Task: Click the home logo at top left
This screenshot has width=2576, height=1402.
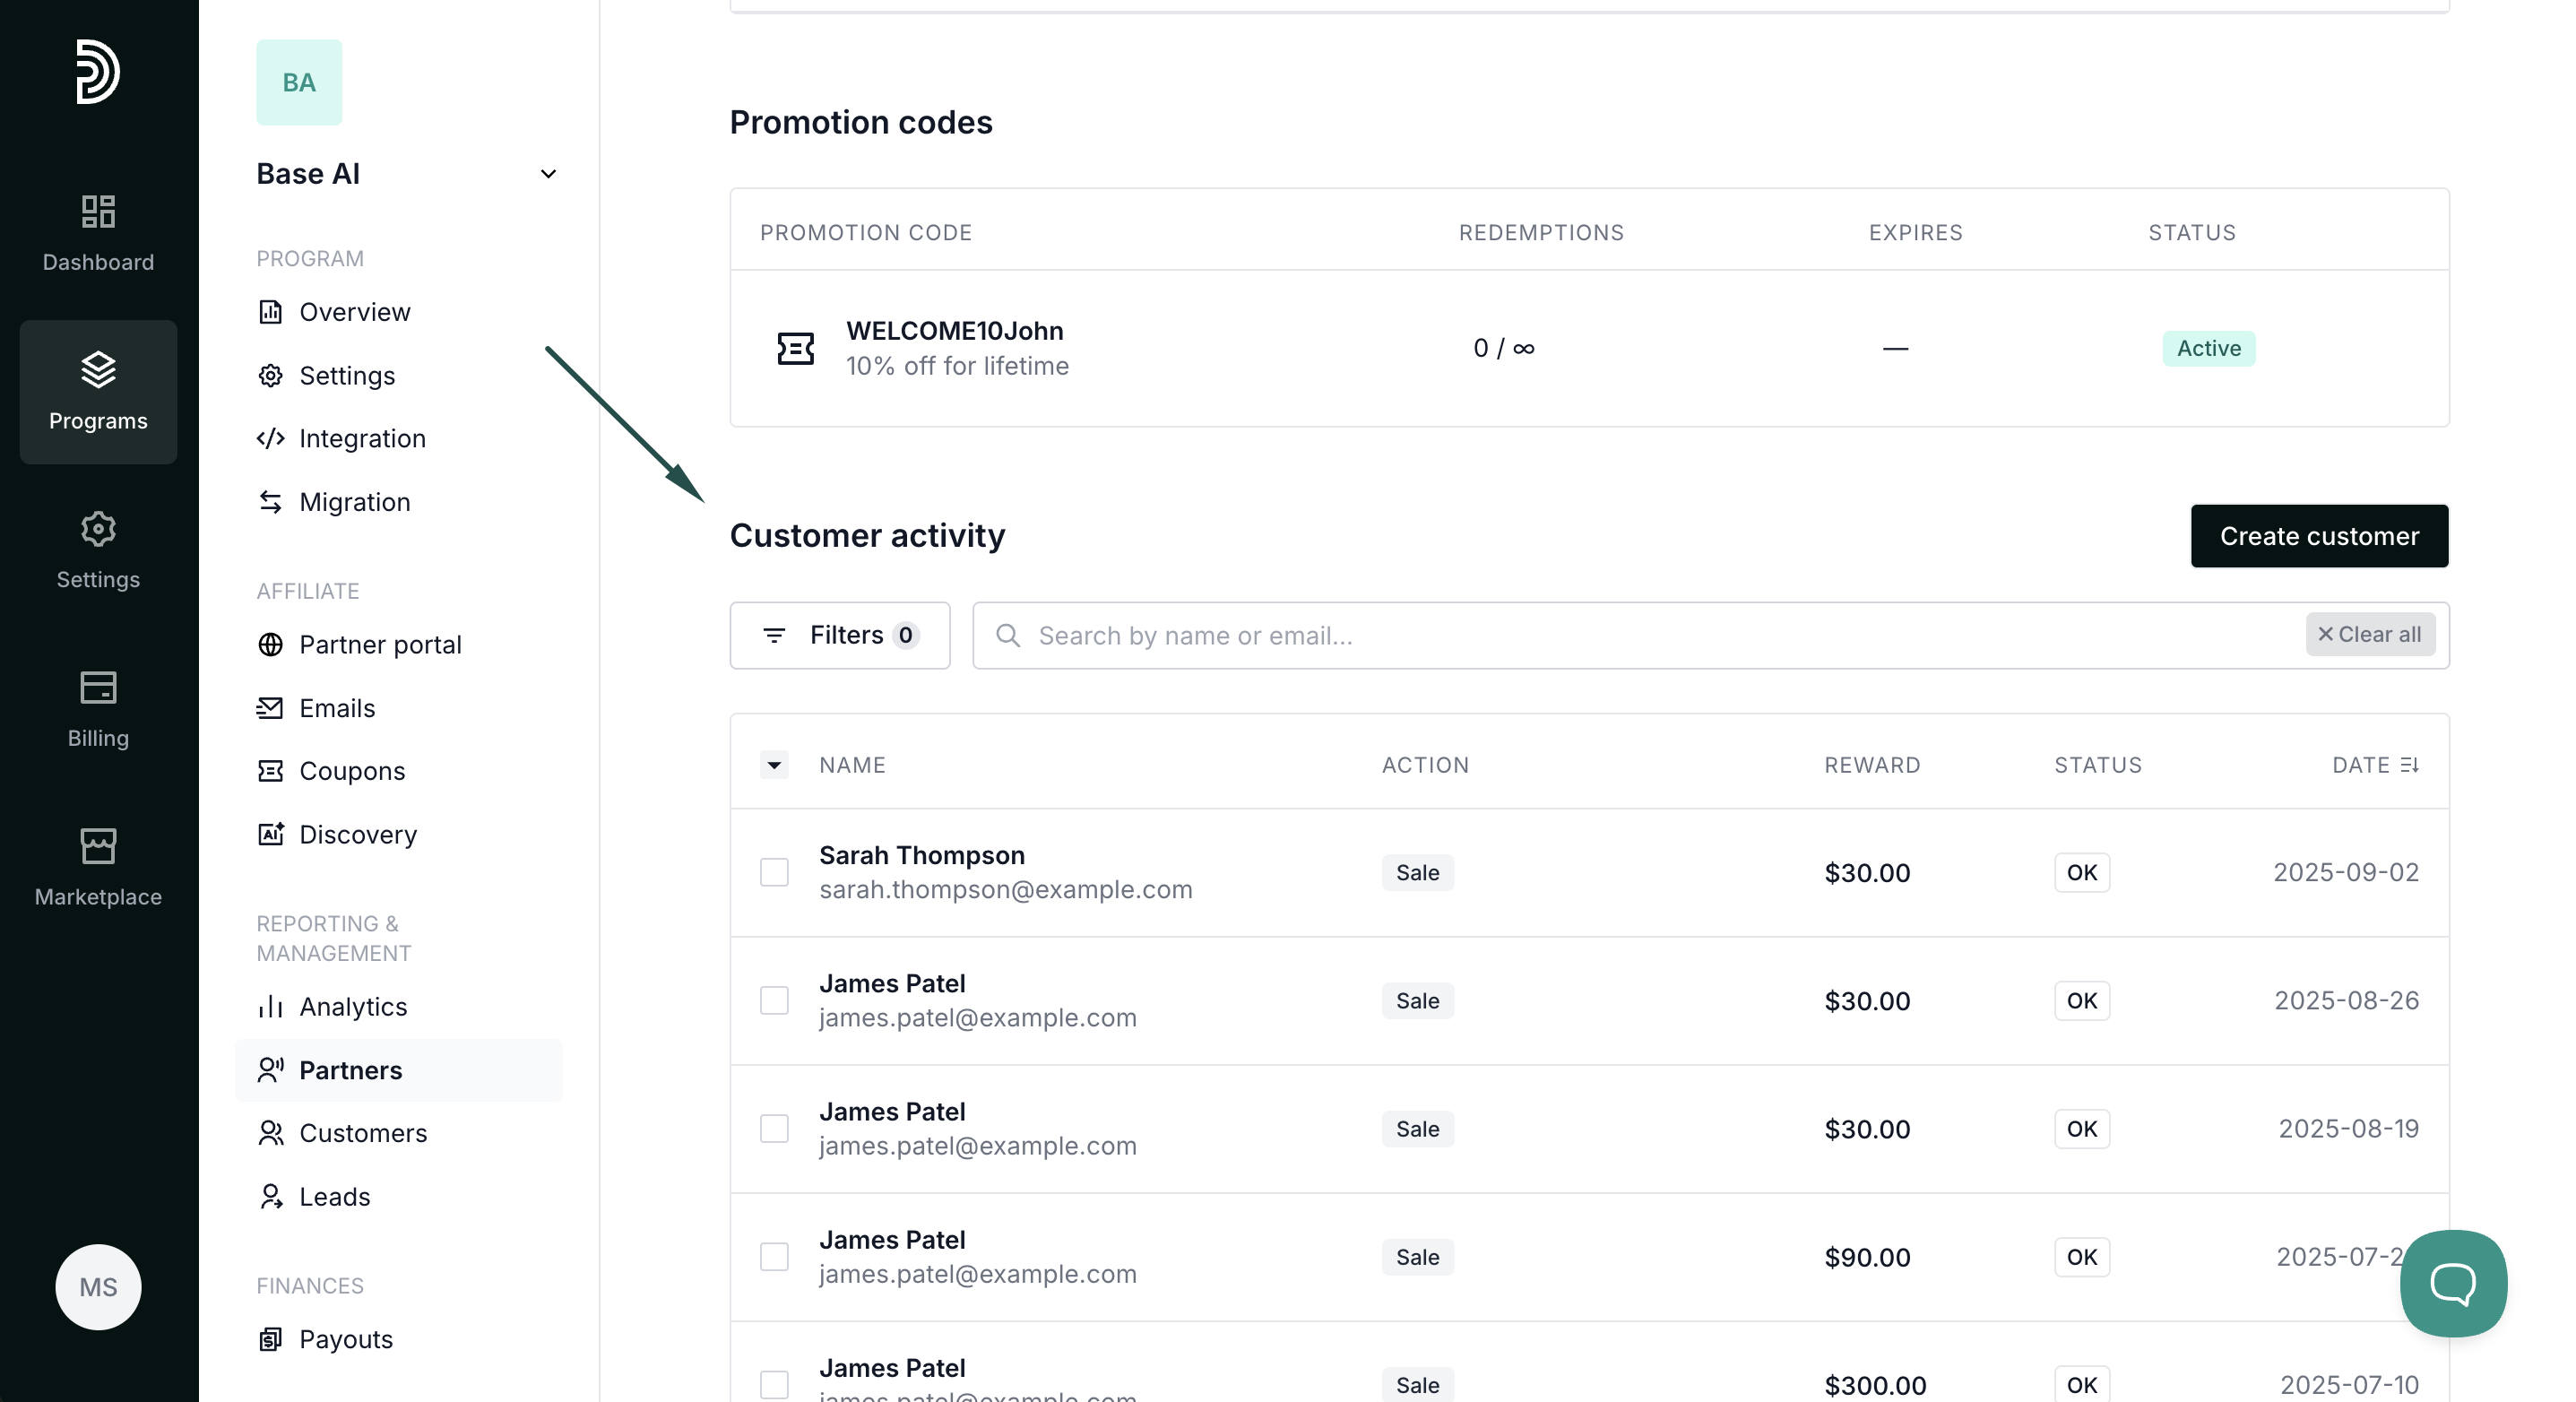Action: [x=98, y=72]
